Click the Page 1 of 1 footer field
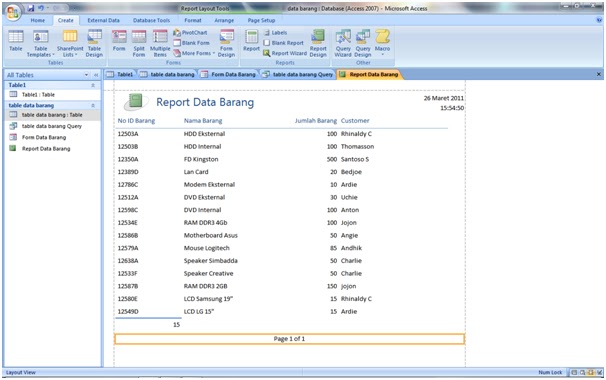This screenshot has width=606, height=380. click(289, 339)
